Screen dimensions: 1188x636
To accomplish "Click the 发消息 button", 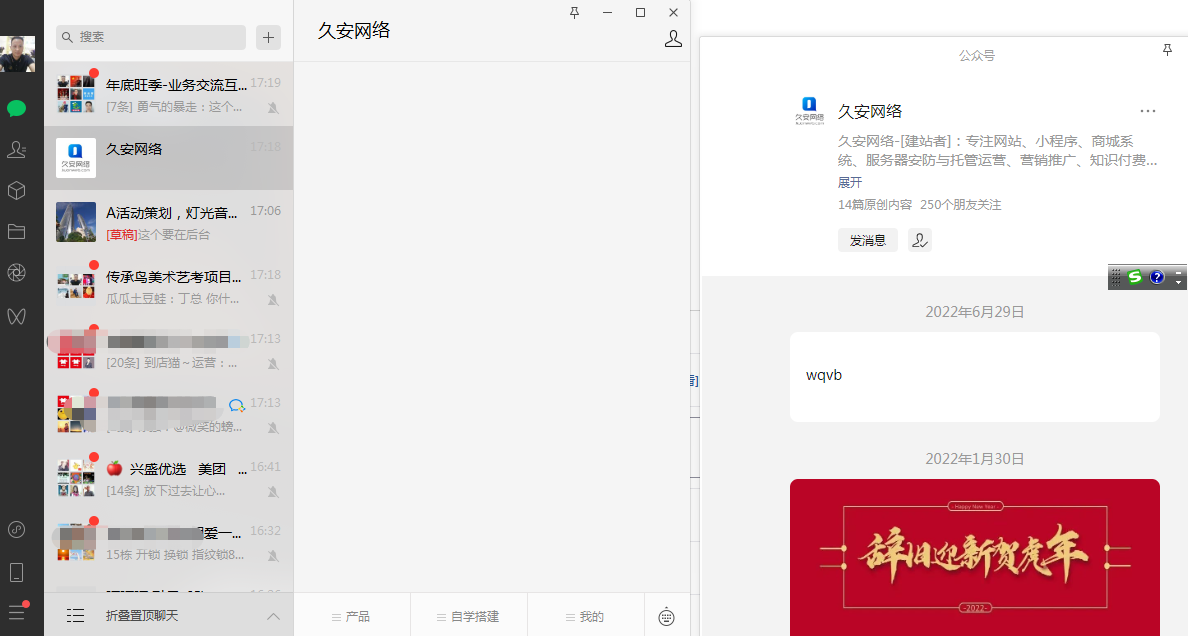I will [x=868, y=240].
